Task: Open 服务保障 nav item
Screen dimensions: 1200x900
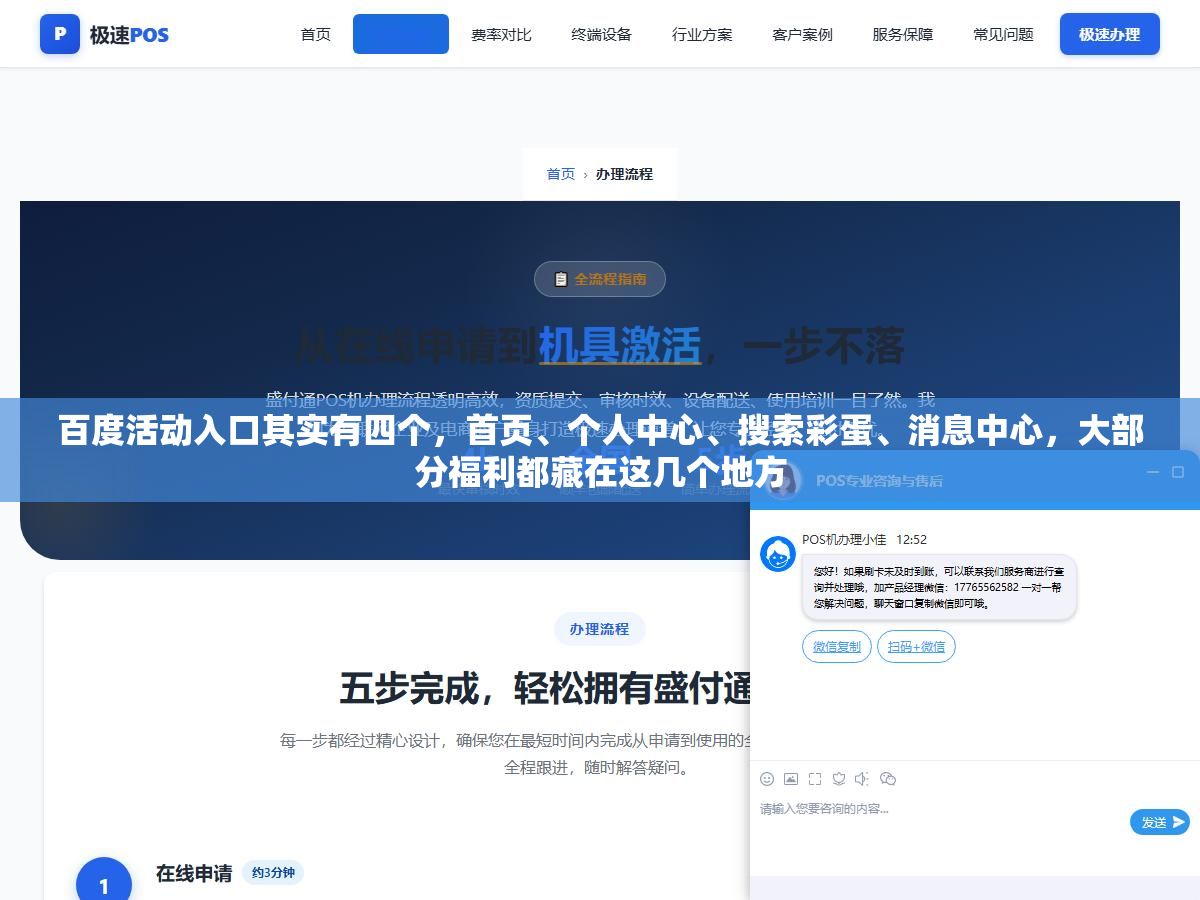Action: point(903,34)
